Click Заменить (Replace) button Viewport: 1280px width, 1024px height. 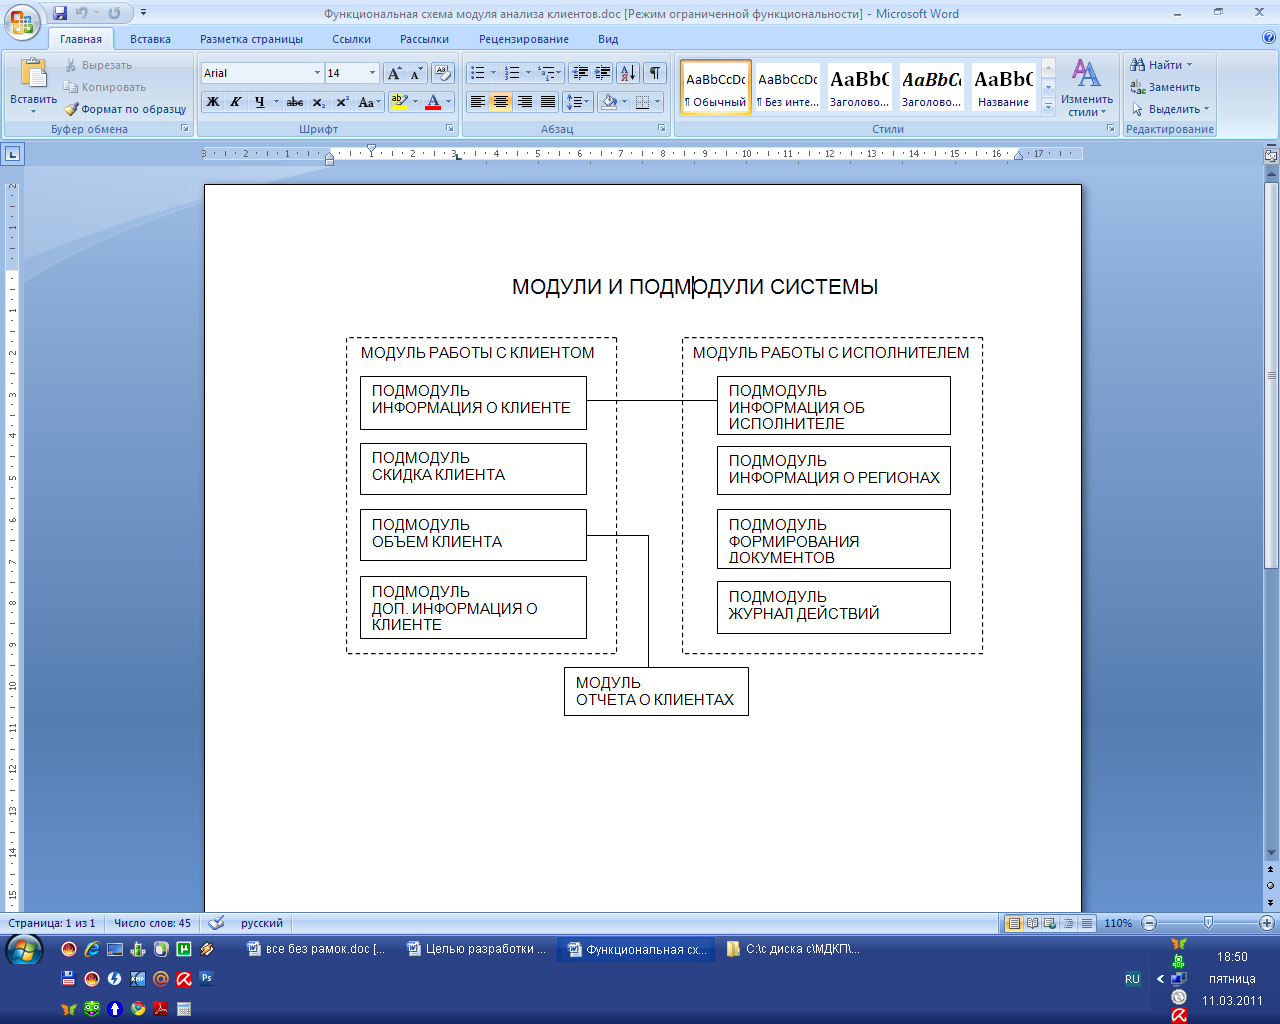tap(1165, 87)
